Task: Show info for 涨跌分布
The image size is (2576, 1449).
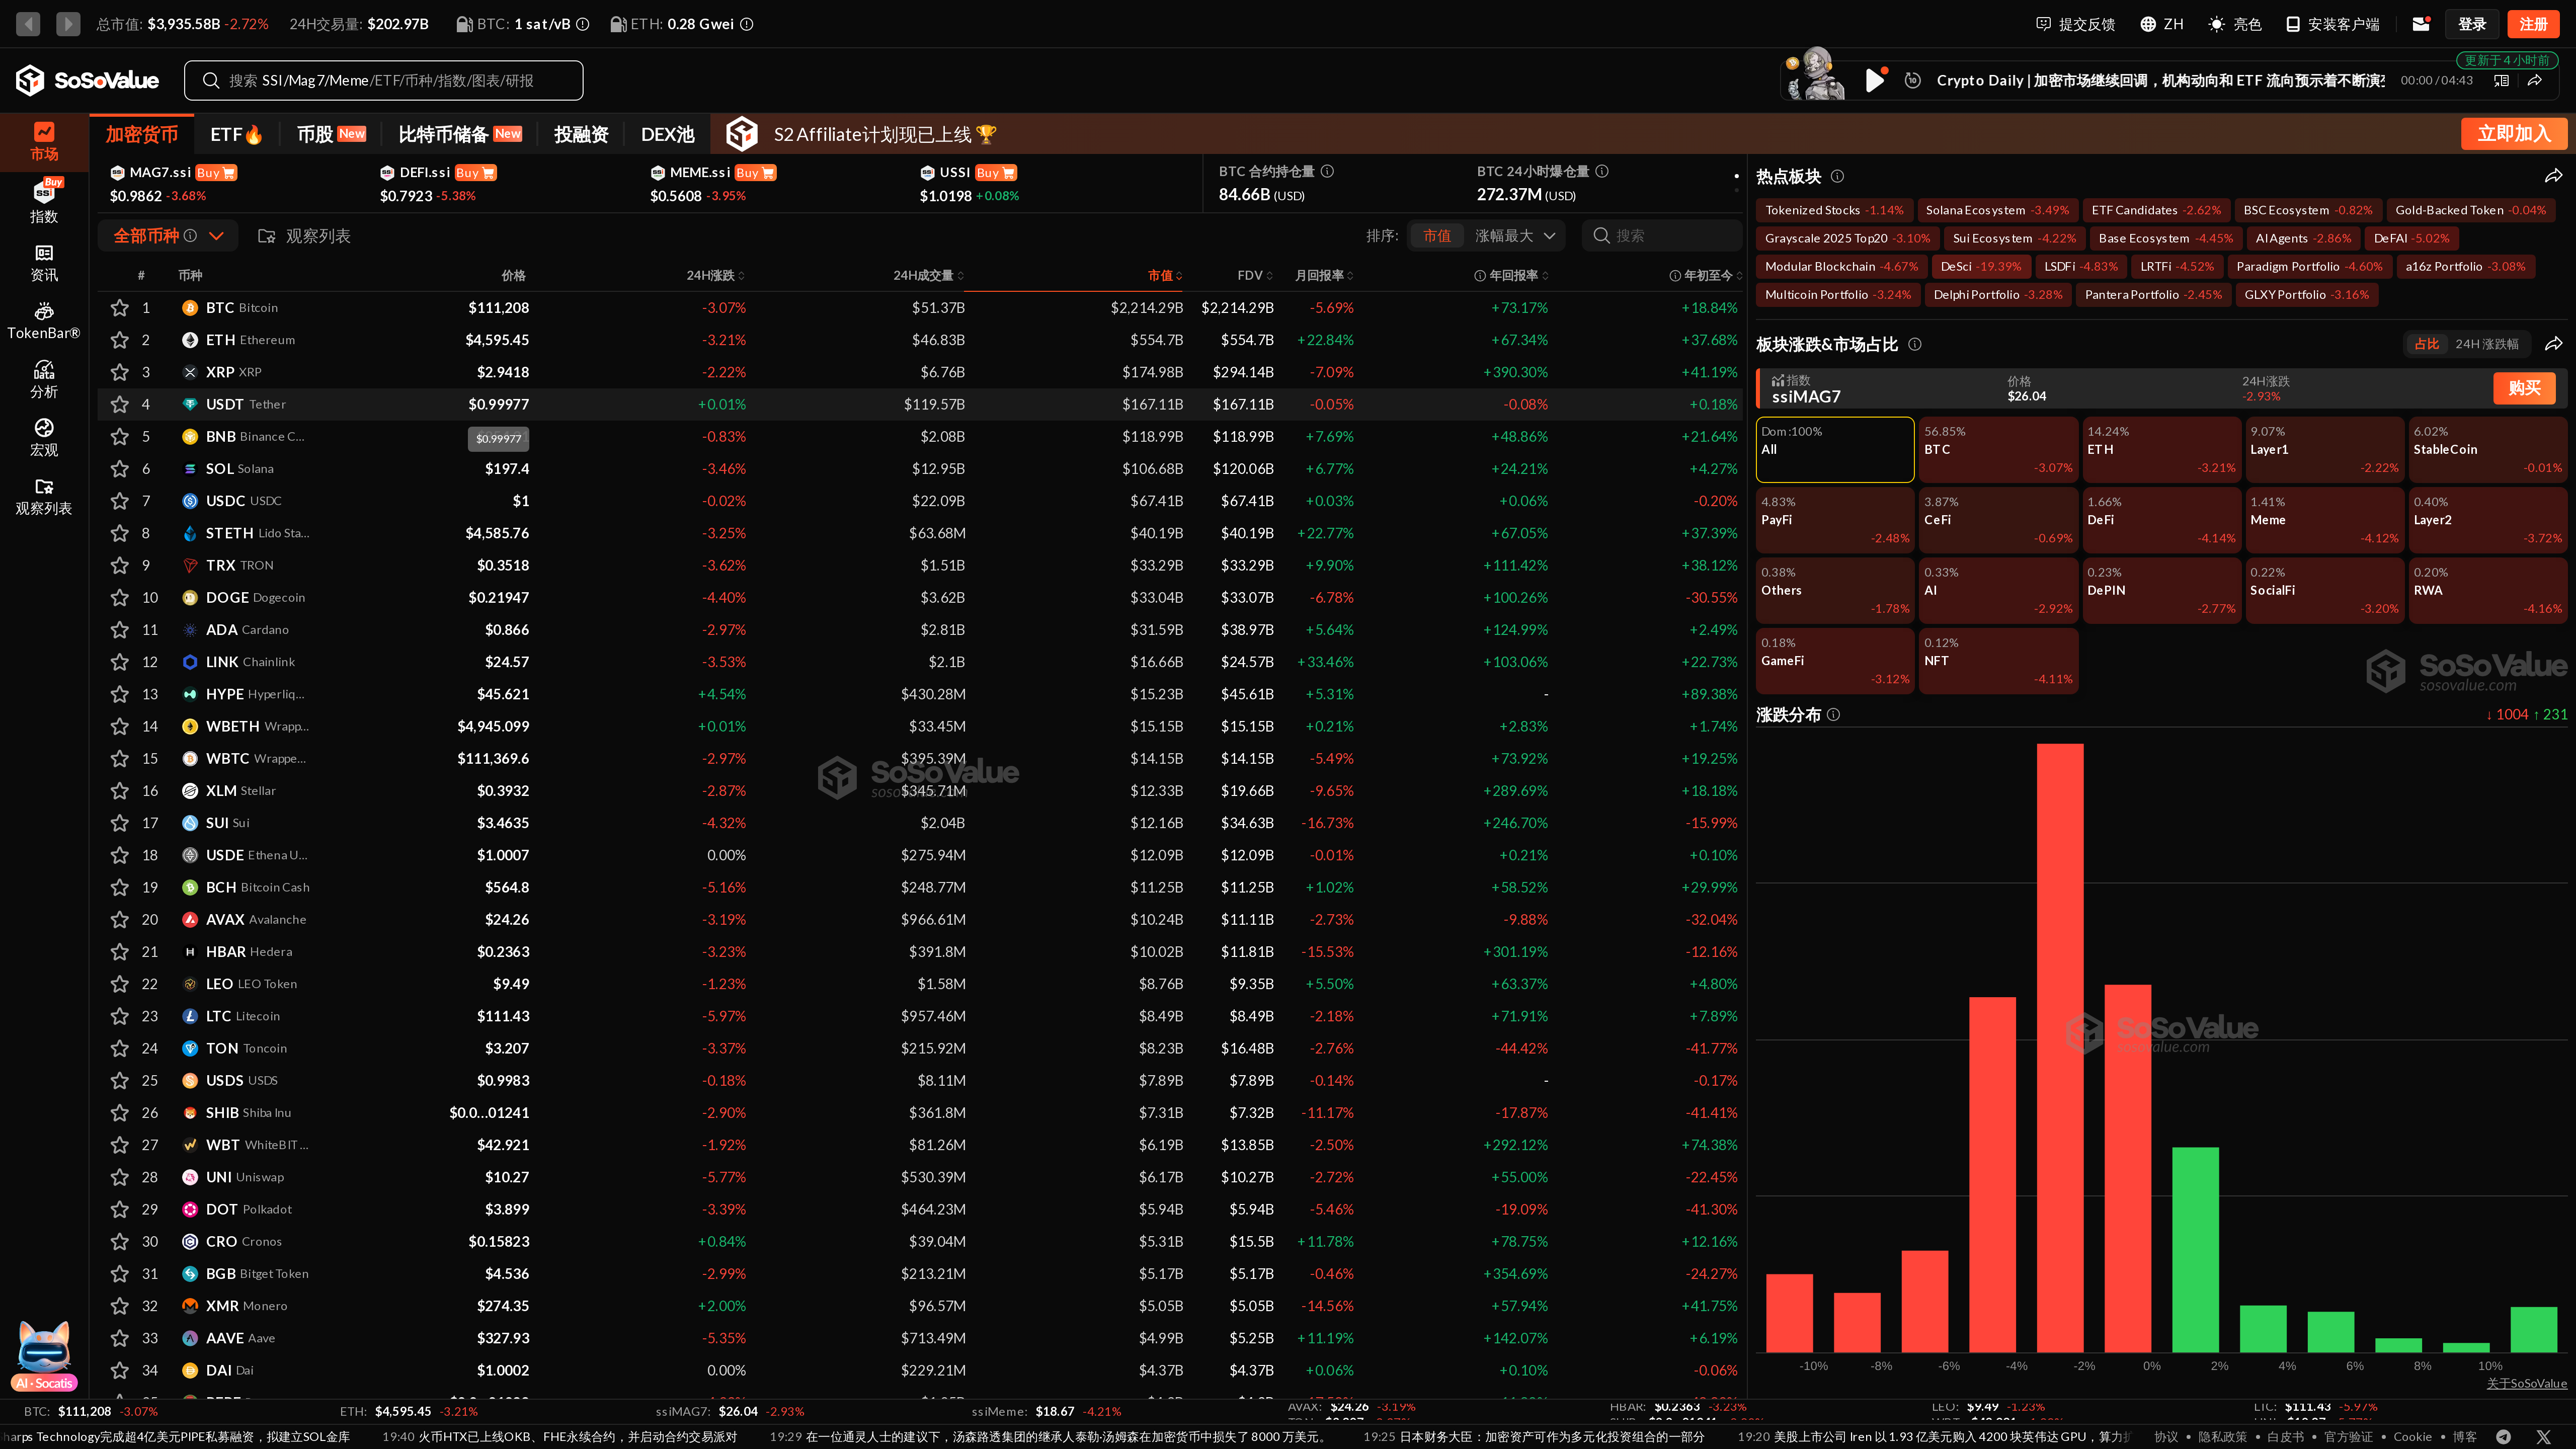Action: (x=1833, y=714)
